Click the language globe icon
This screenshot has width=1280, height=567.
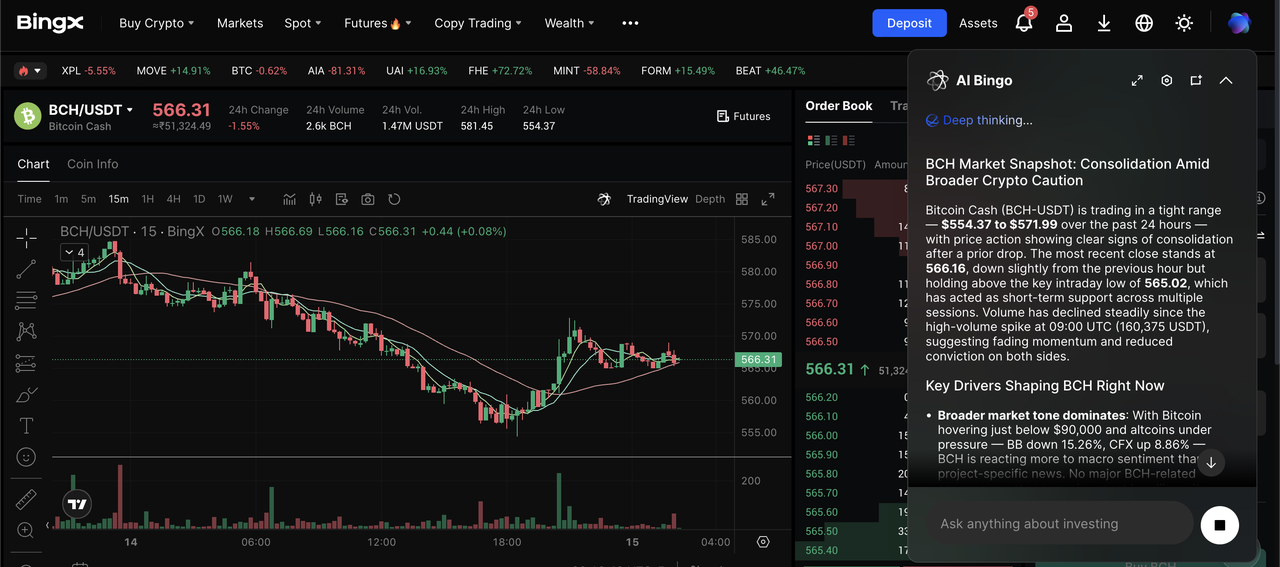[x=1144, y=23]
